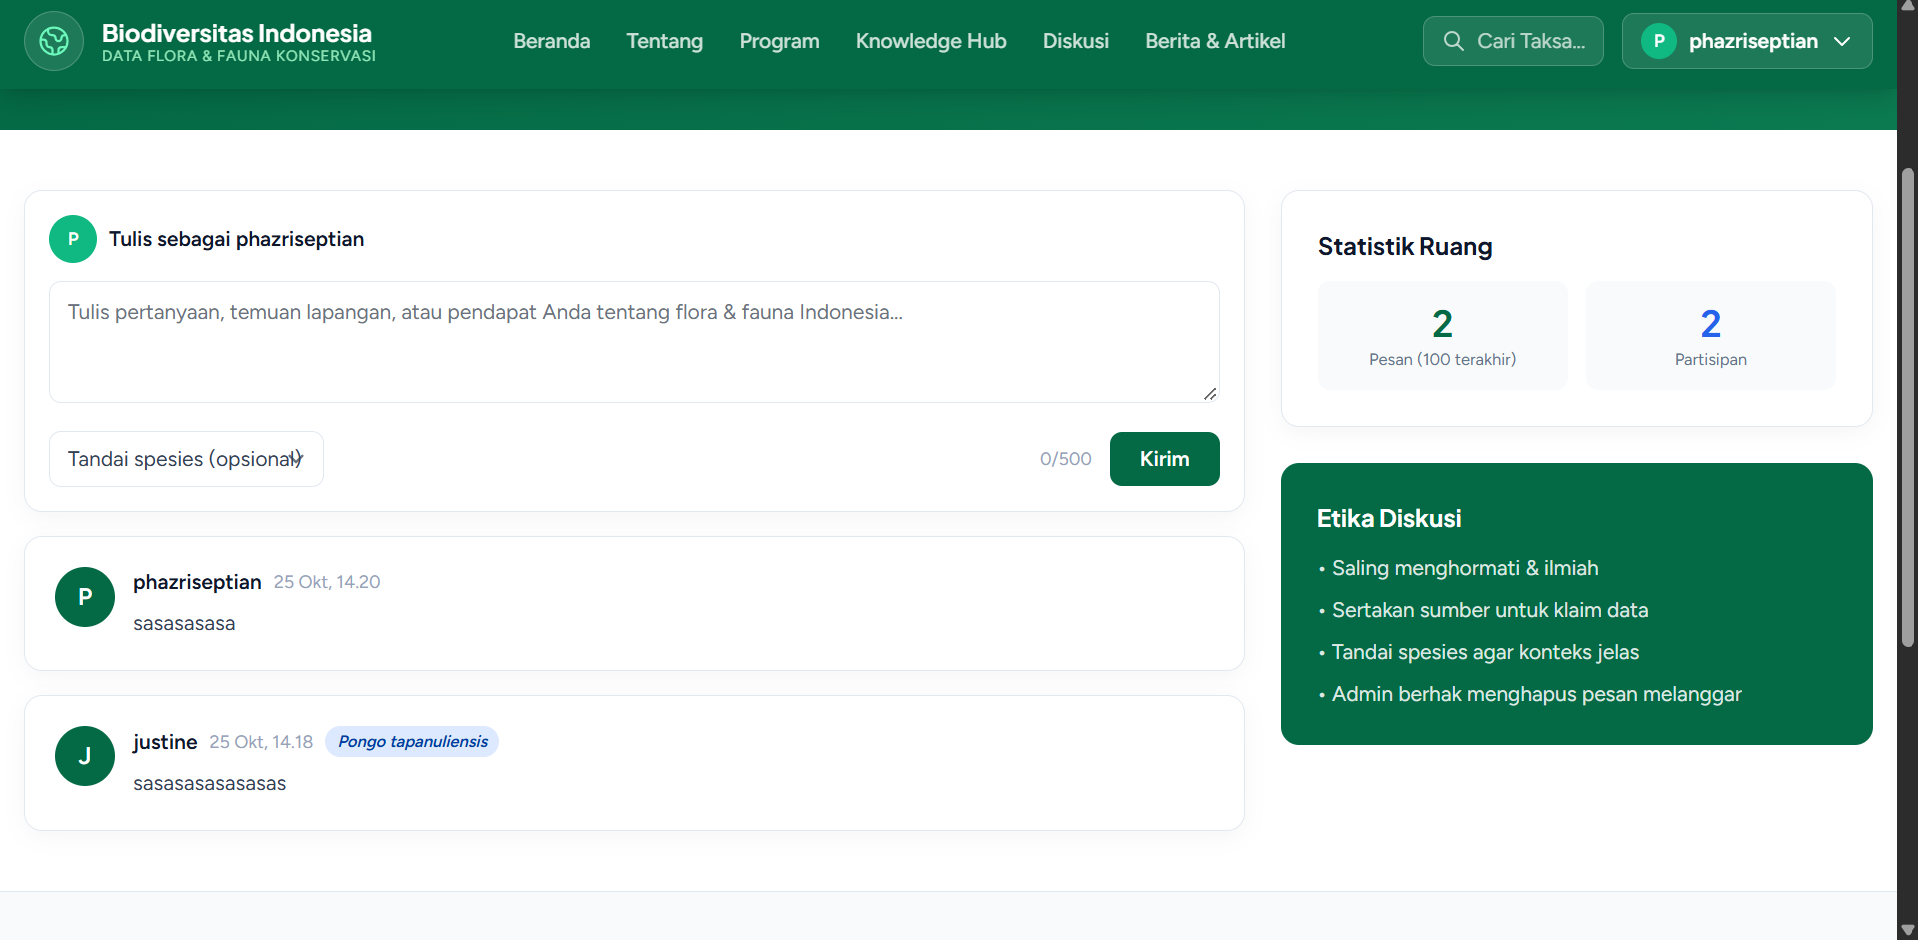This screenshot has height=940, width=1918.
Task: Click the 'Cari Taksa...' search field
Action: (1513, 41)
